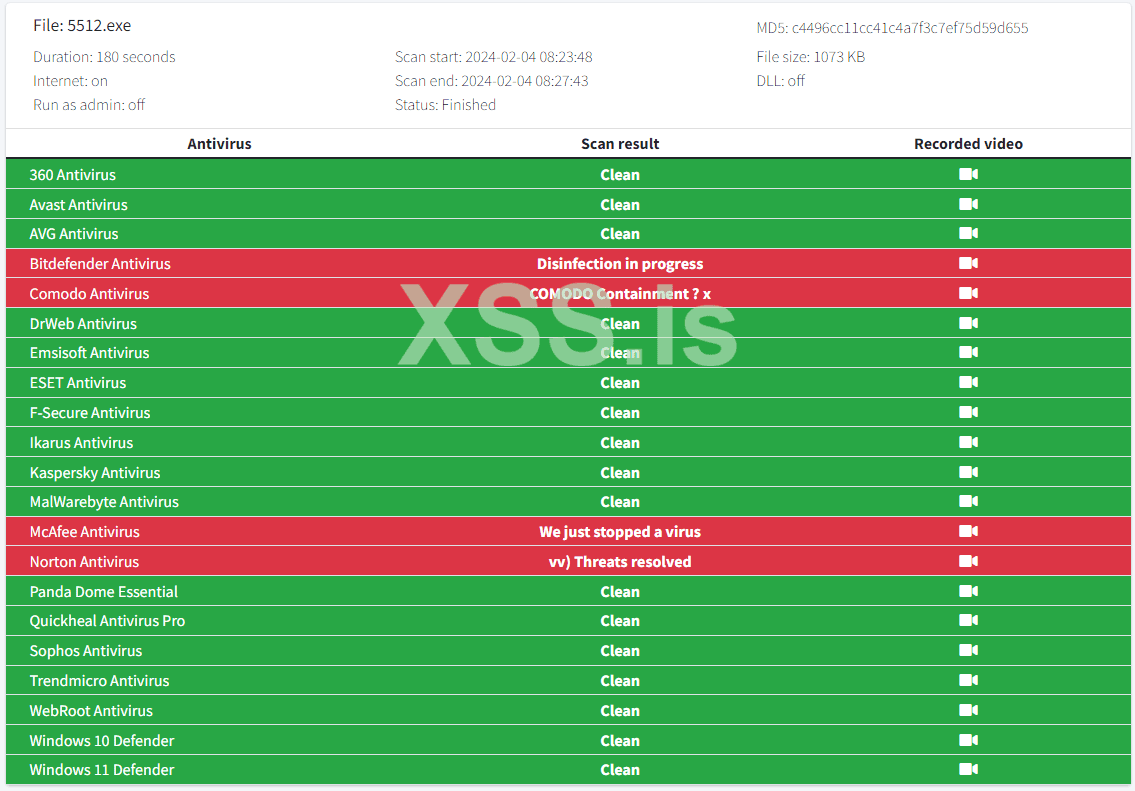Play the Kaspersky Antivirus recorded video
This screenshot has height=791, width=1135.
tap(968, 472)
